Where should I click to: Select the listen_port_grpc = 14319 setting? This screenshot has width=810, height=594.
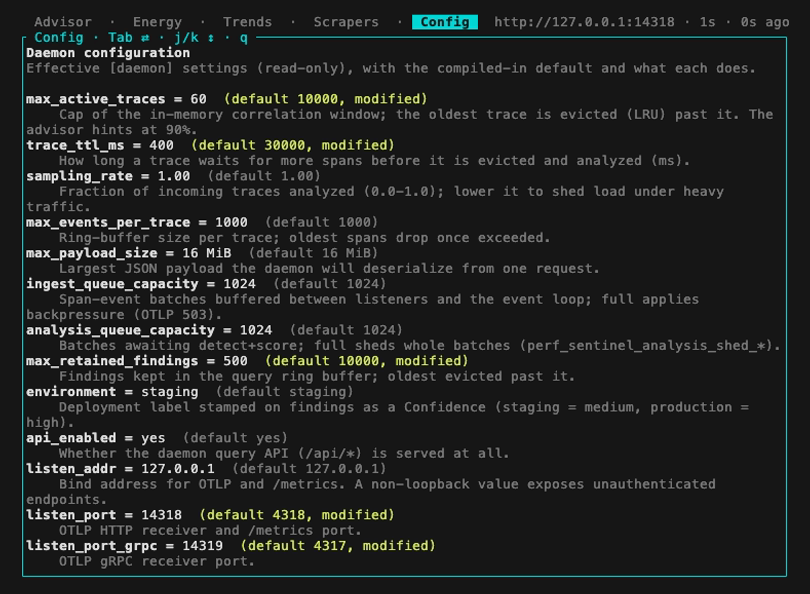point(124,546)
